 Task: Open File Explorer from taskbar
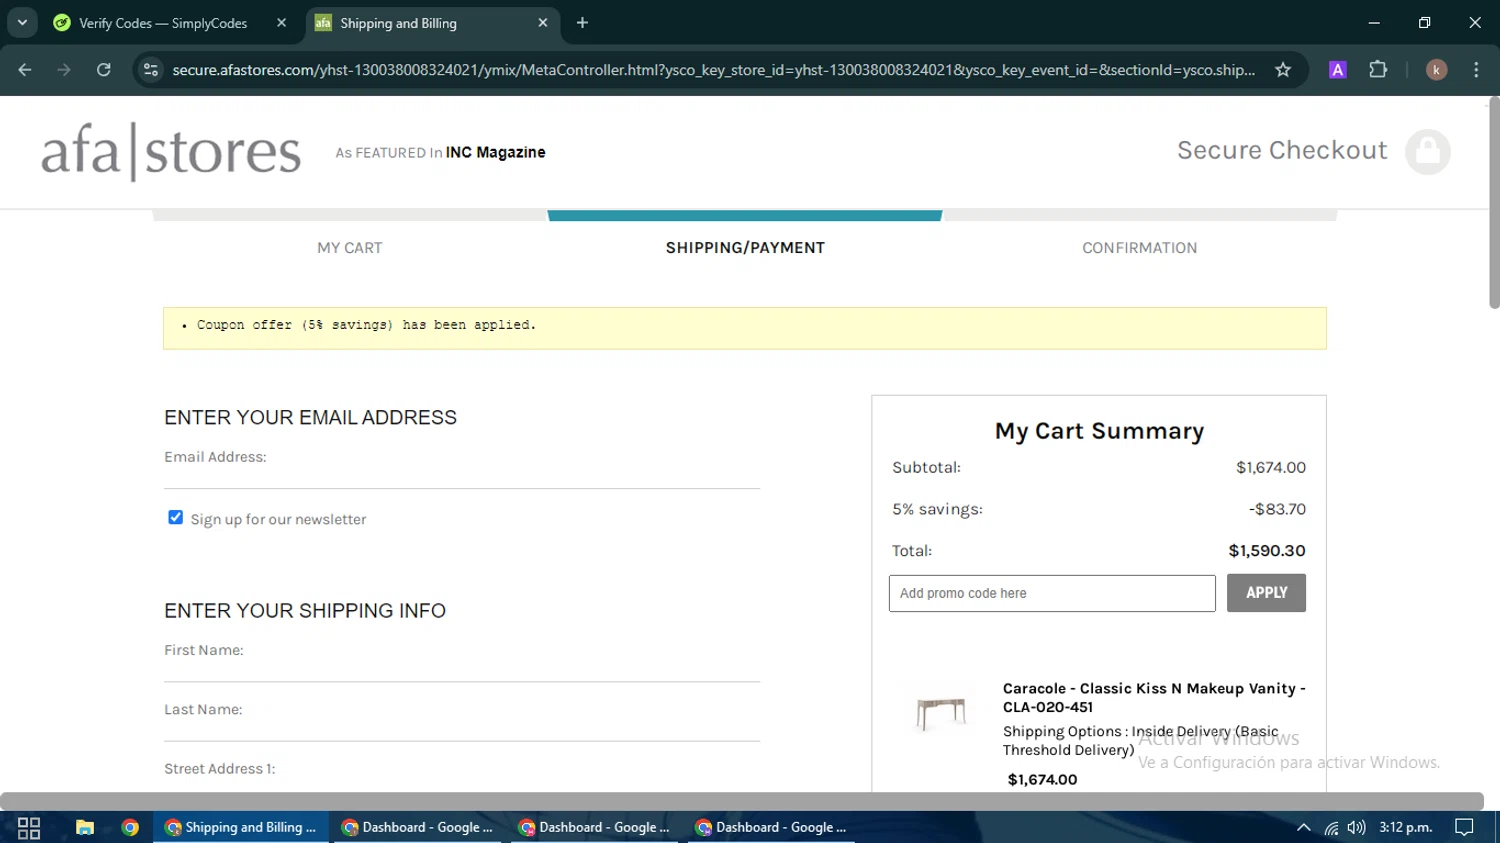tap(85, 827)
